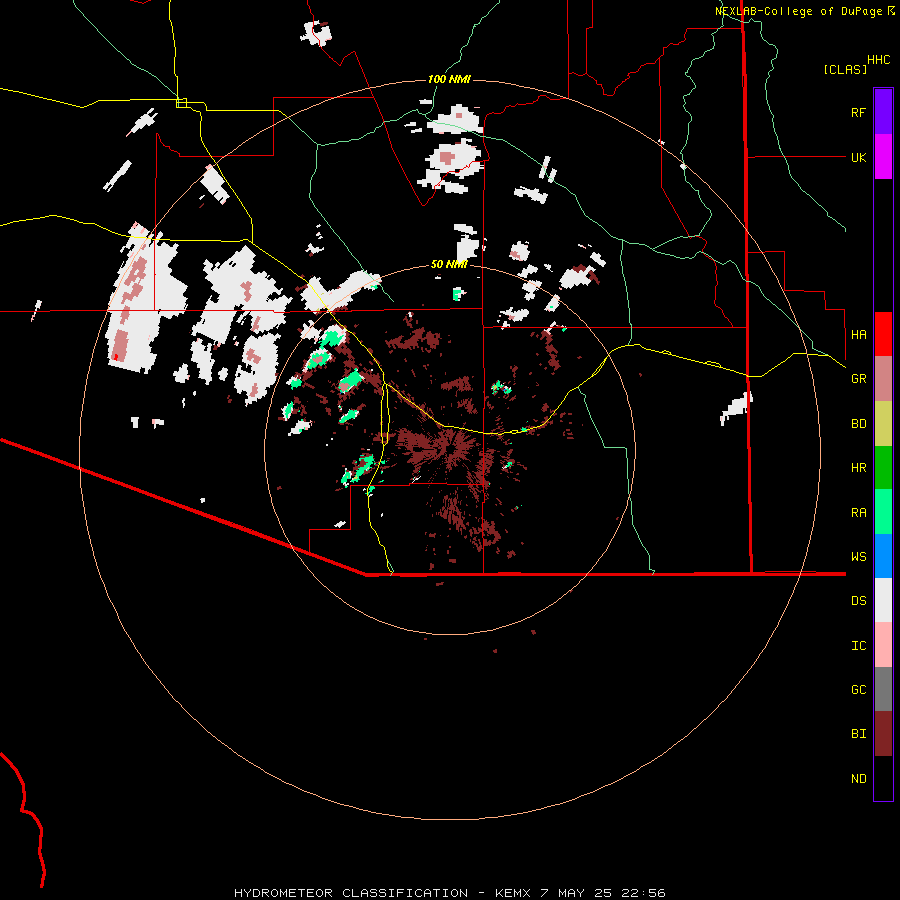Viewport: 900px width, 900px height.
Task: Click the 100 NMI range ring label
Action: [x=449, y=79]
